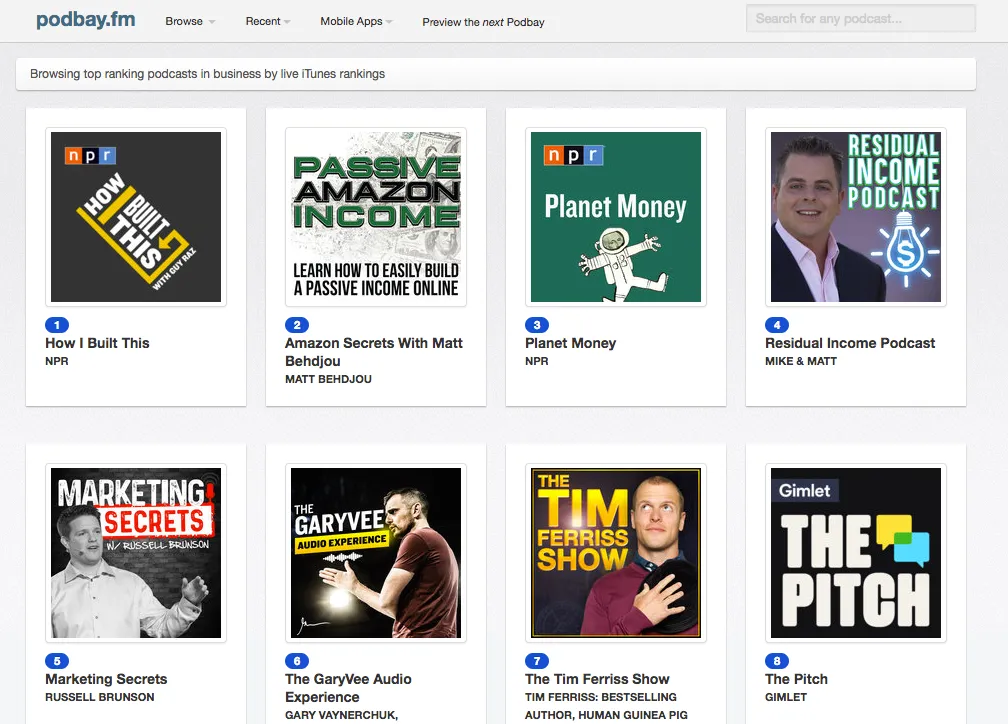Click rank badge number 3

pyautogui.click(x=537, y=325)
